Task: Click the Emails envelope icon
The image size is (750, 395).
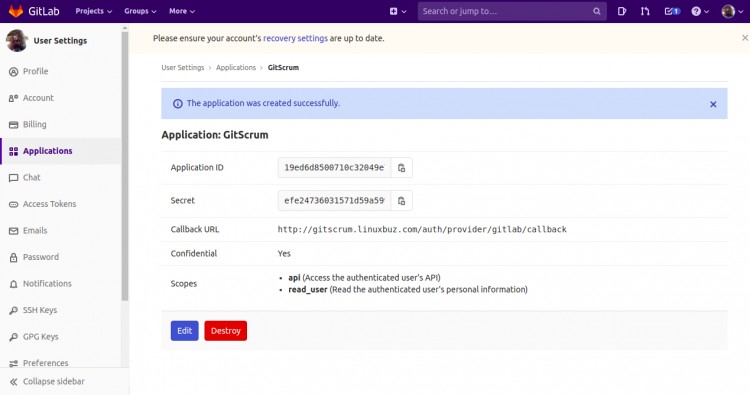Action: click(13, 231)
